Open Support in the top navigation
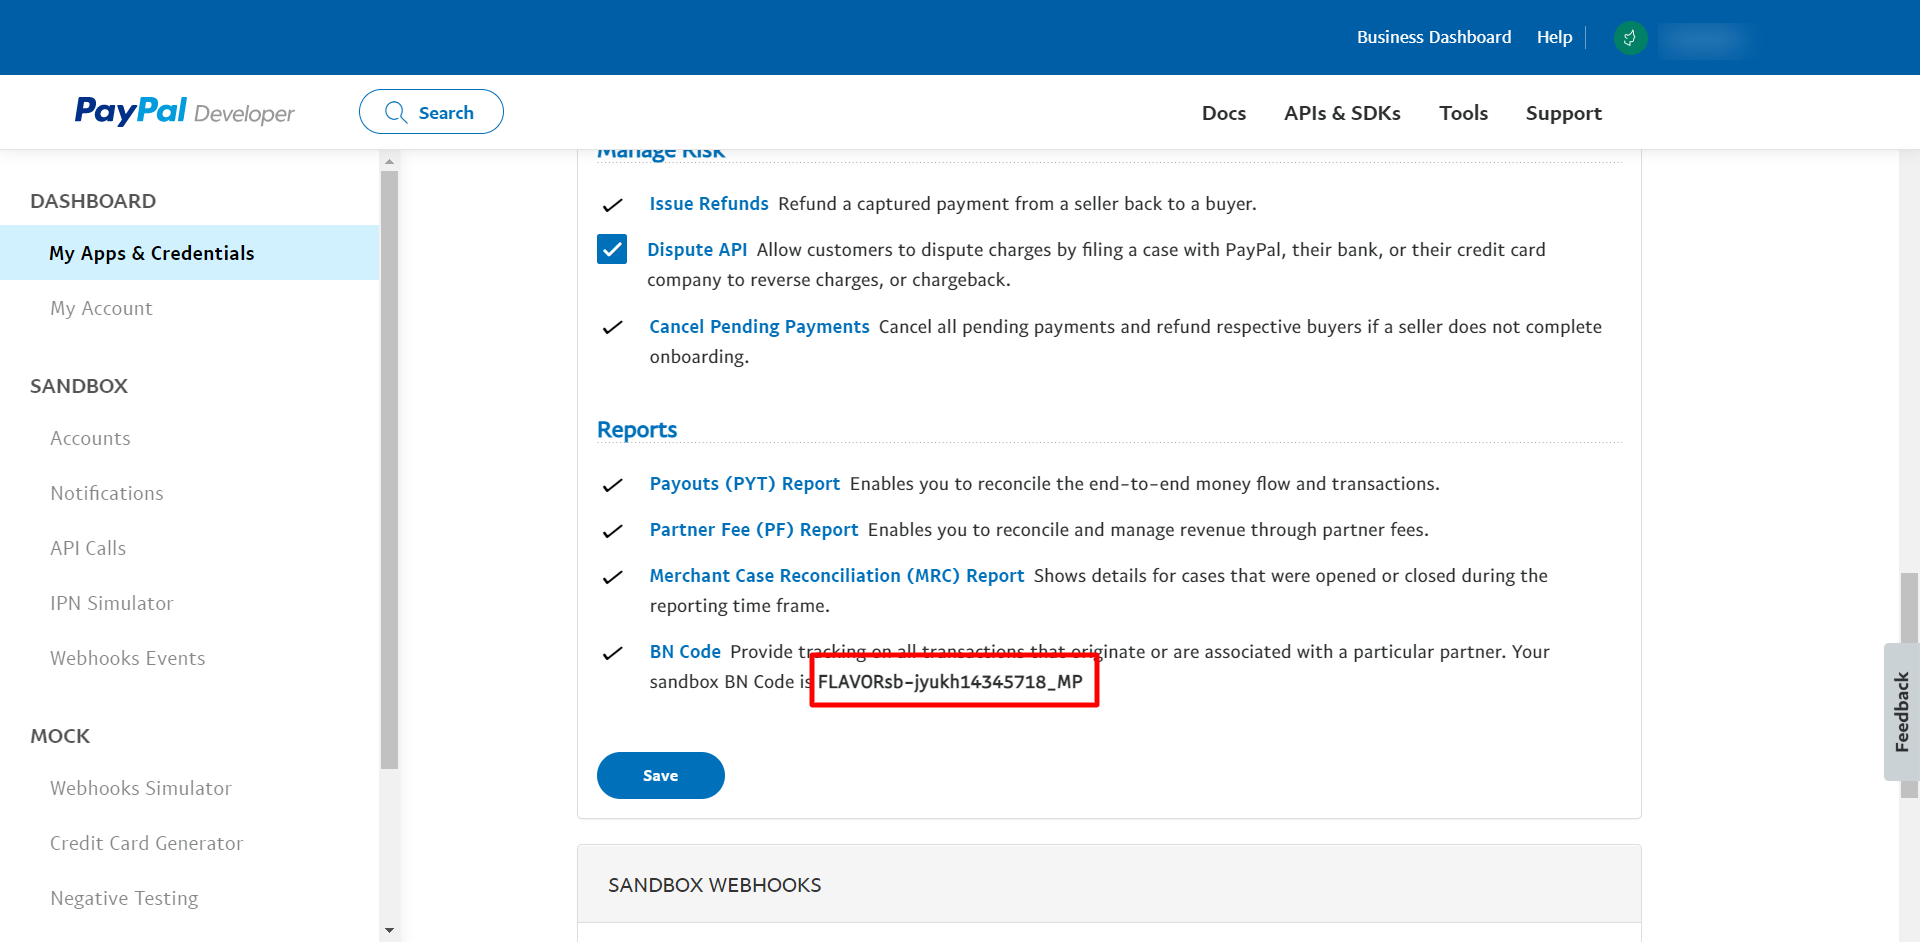Viewport: 1920px width, 942px height. (x=1563, y=113)
